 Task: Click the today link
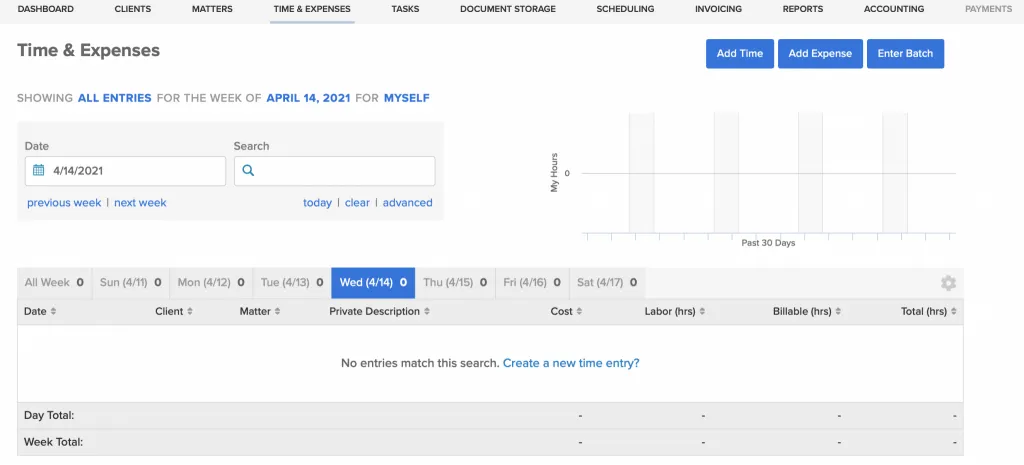coord(317,202)
